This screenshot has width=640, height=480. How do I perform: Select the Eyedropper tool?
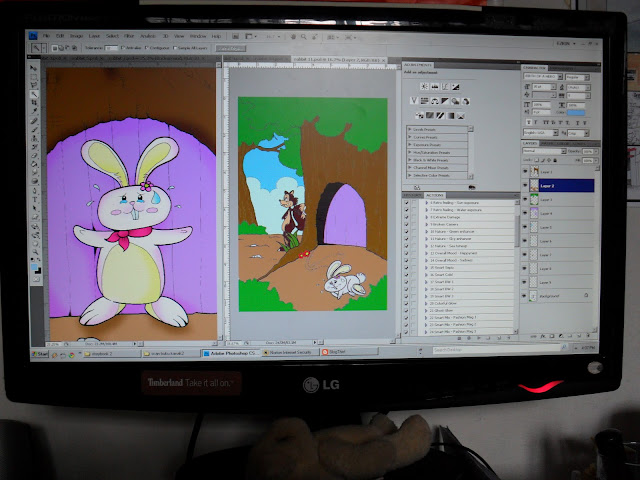coord(34,111)
